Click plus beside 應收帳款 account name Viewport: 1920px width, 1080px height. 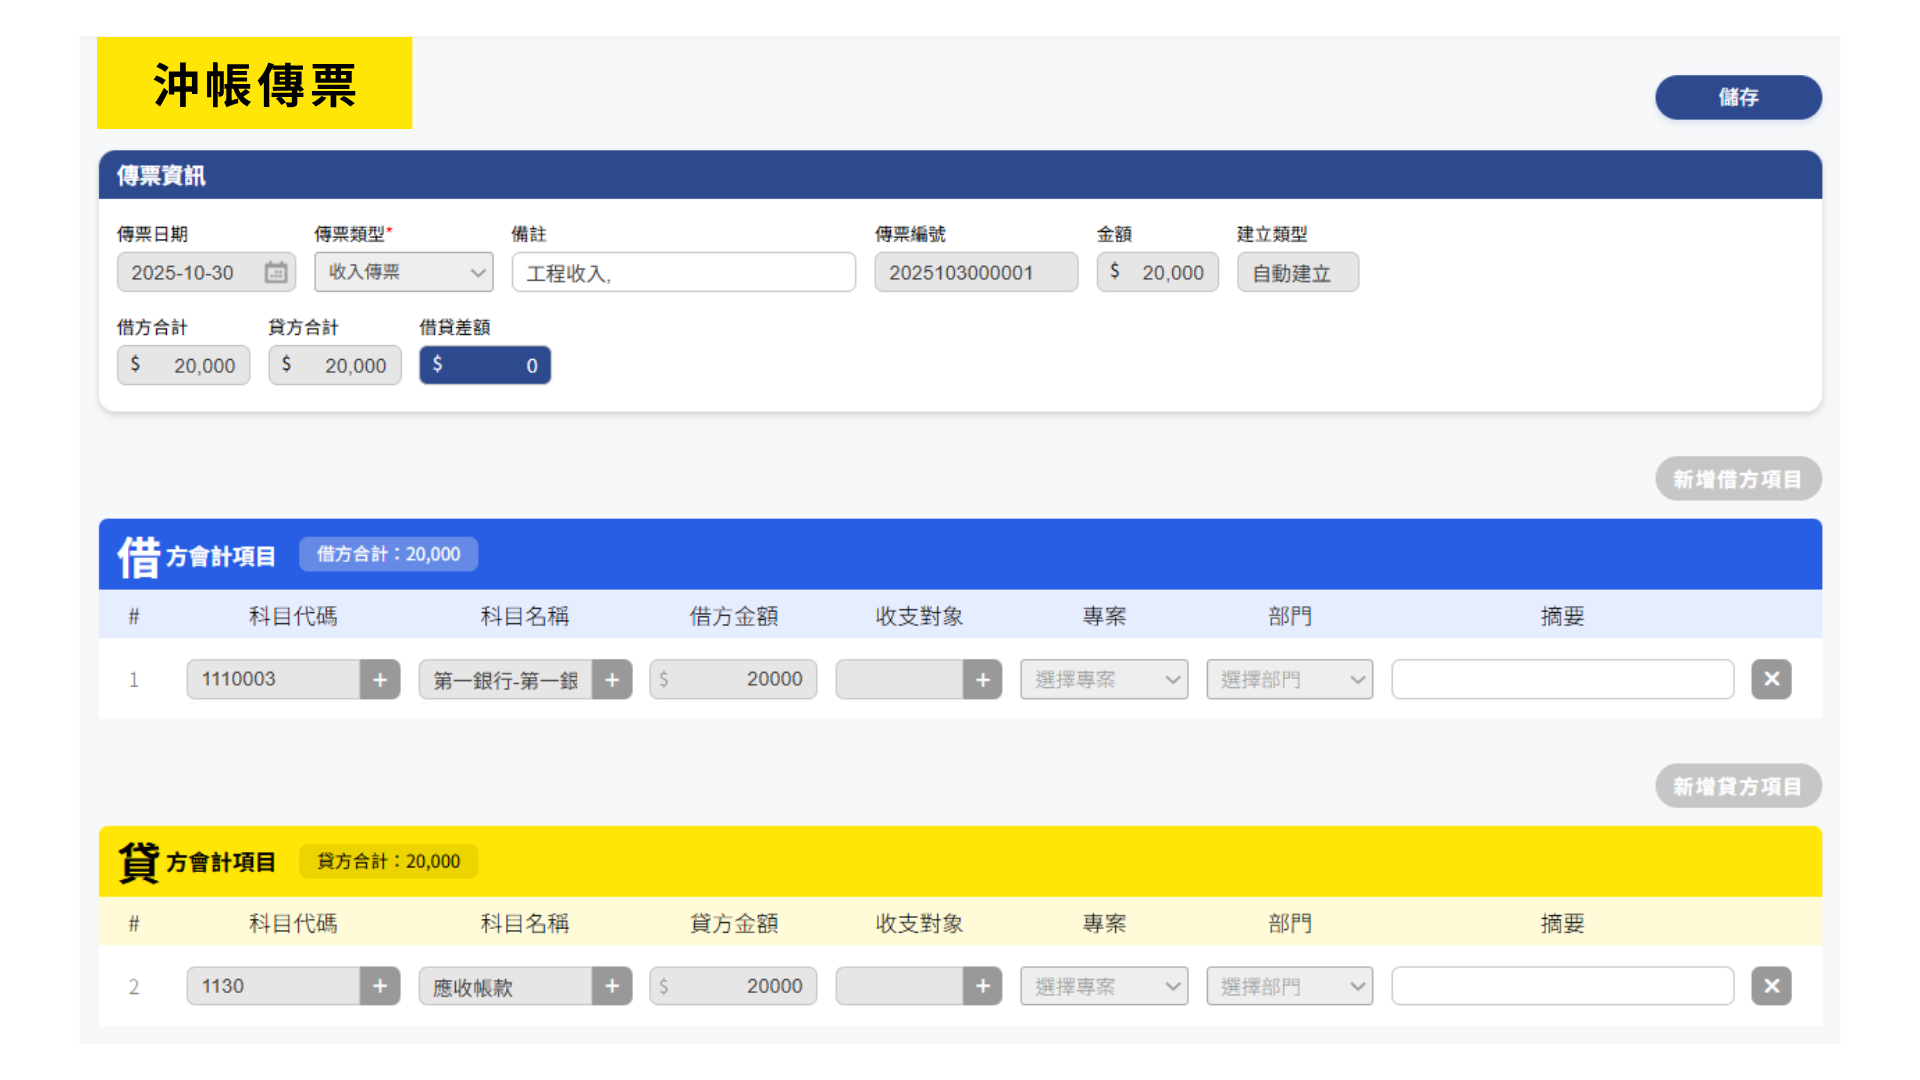click(612, 987)
